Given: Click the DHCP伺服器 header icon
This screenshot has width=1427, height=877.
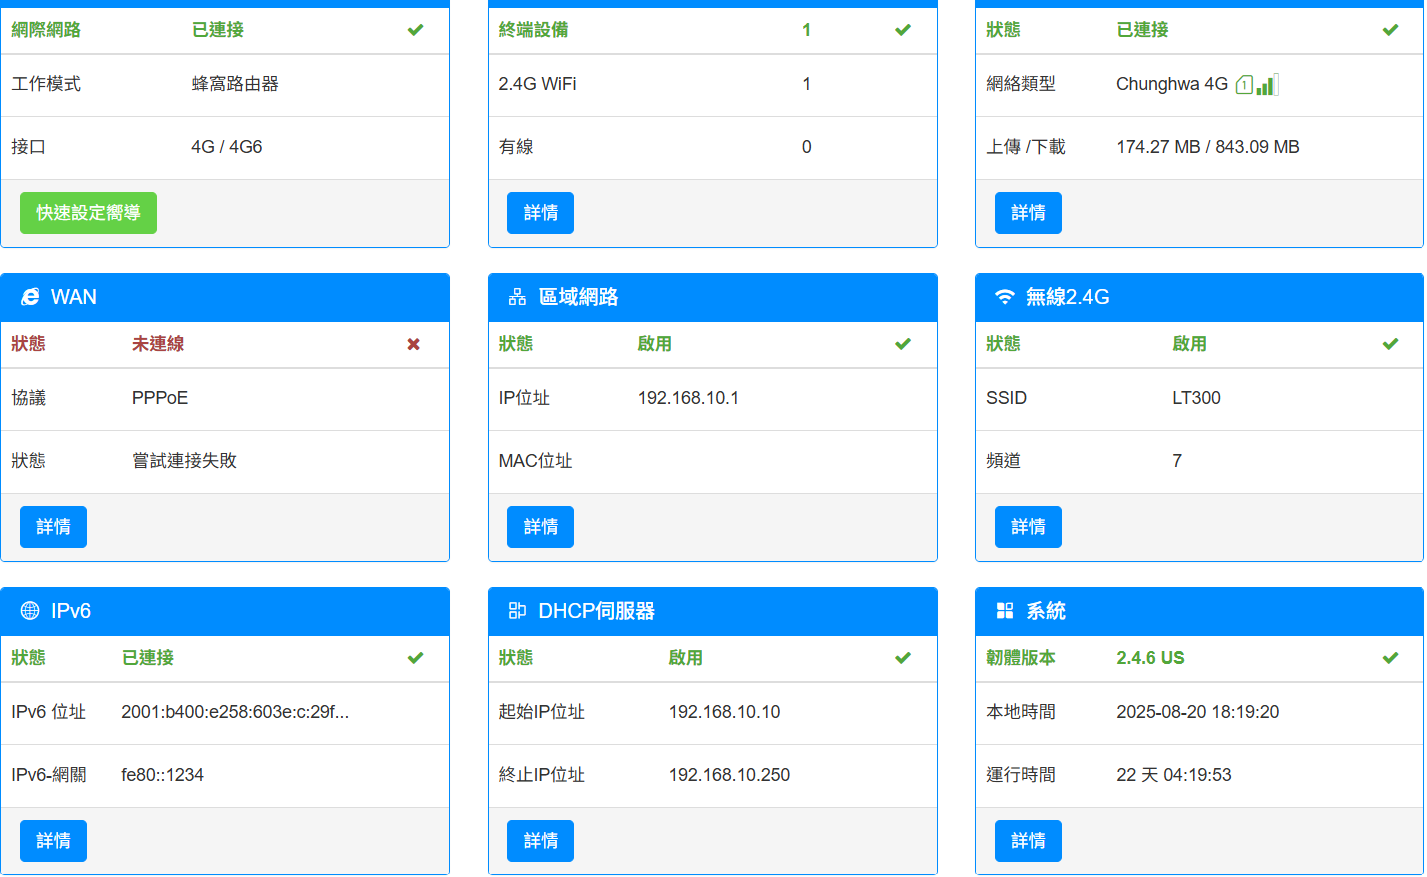Looking at the screenshot, I should [517, 611].
